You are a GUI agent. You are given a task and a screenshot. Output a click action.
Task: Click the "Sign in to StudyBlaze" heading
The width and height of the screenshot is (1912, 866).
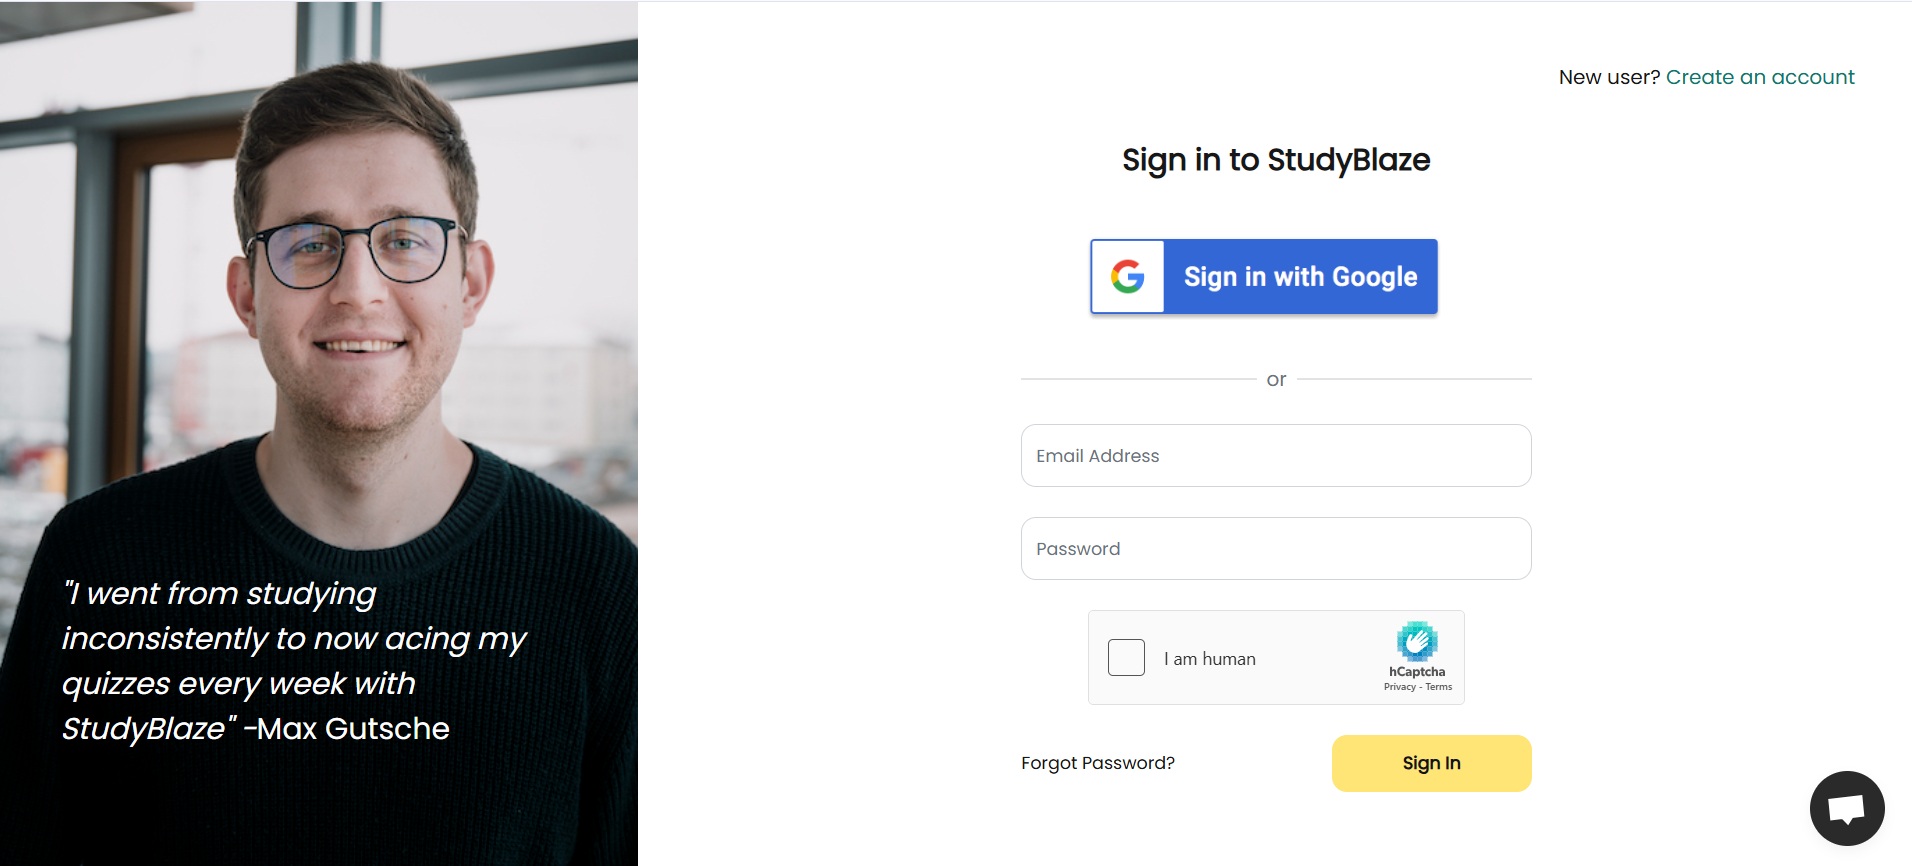coord(1275,160)
